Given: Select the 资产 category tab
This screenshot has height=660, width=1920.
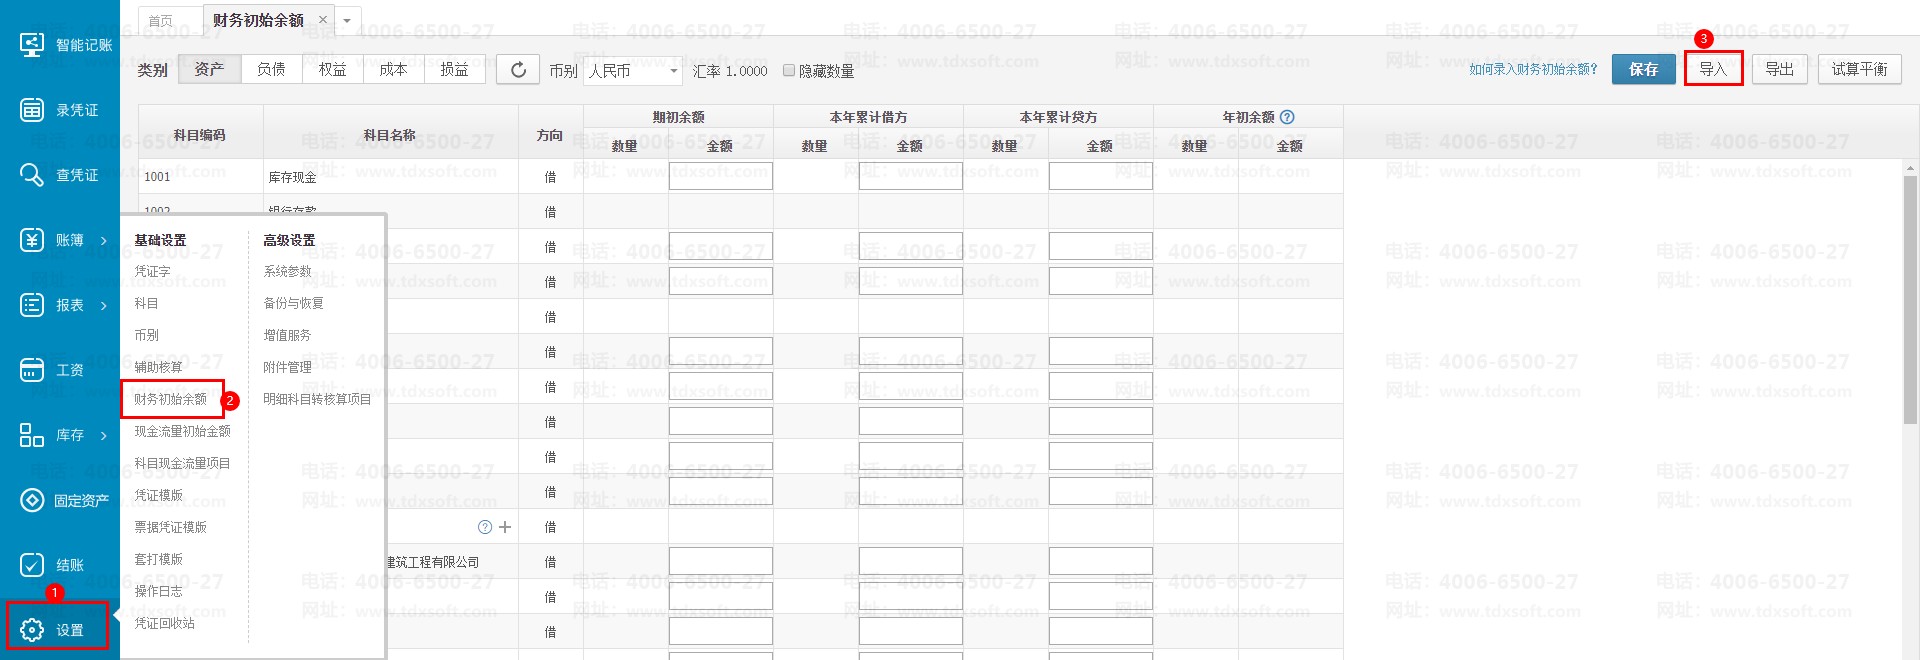Looking at the screenshot, I should 209,69.
